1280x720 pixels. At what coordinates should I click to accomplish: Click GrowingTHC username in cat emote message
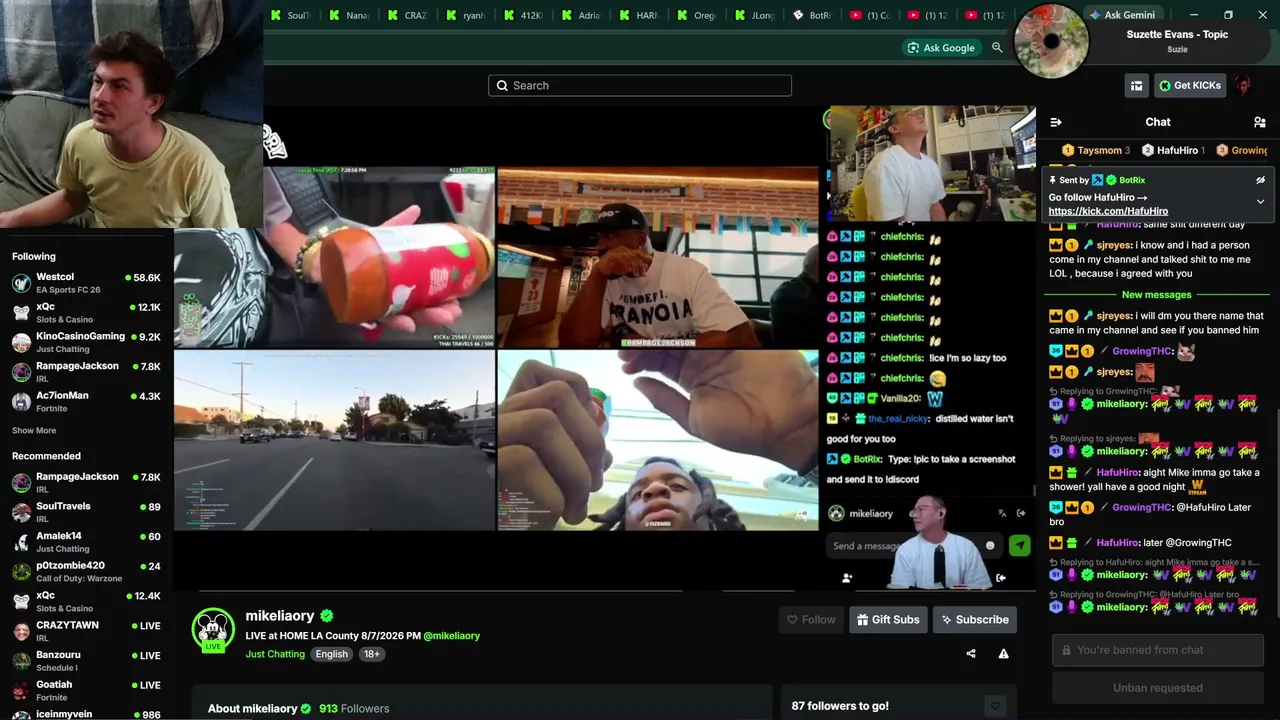click(1142, 352)
